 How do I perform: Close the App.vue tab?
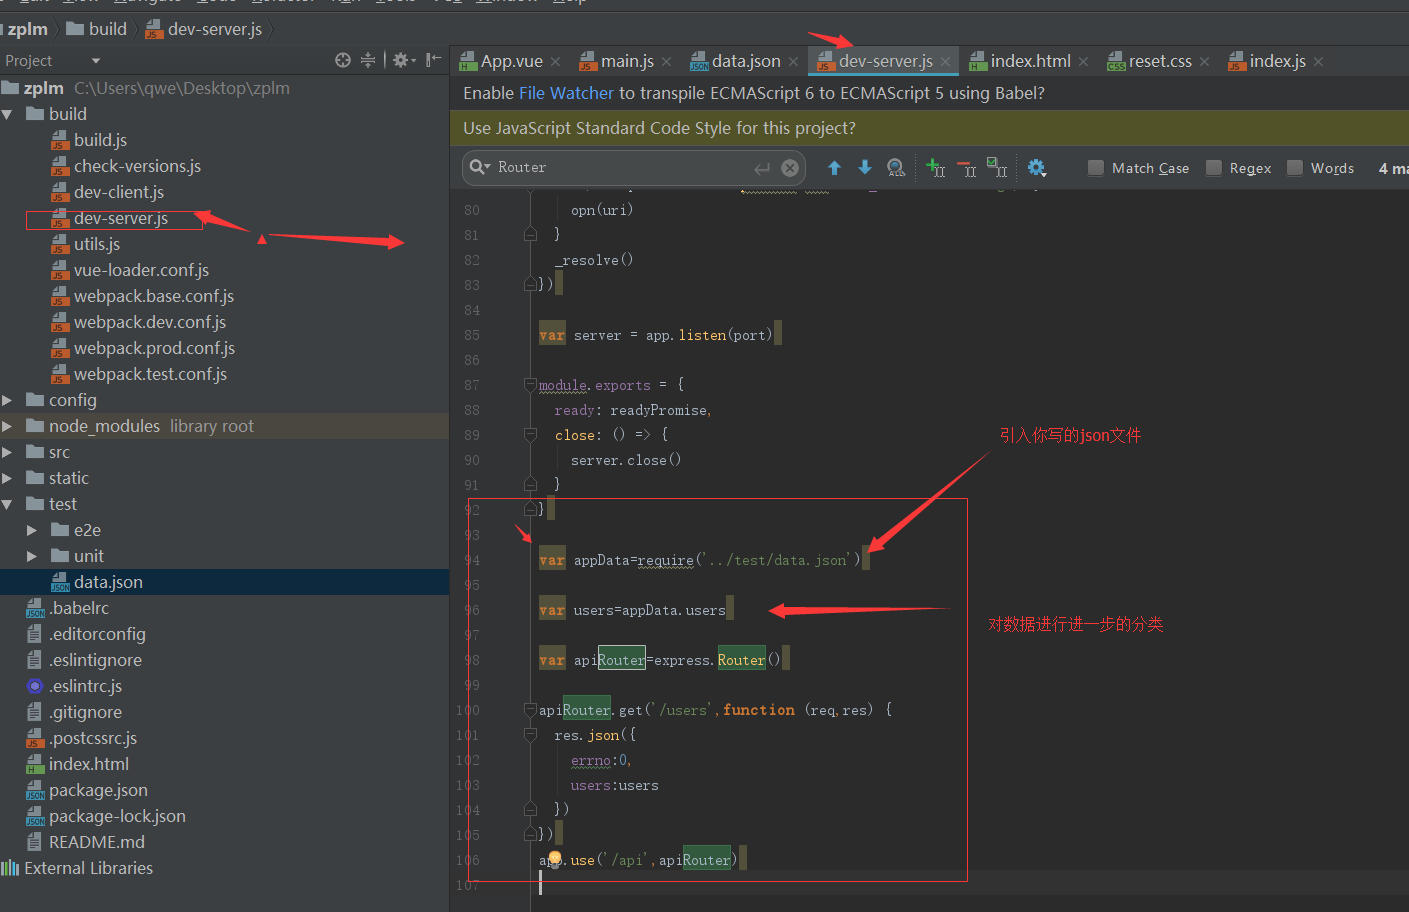click(x=555, y=62)
